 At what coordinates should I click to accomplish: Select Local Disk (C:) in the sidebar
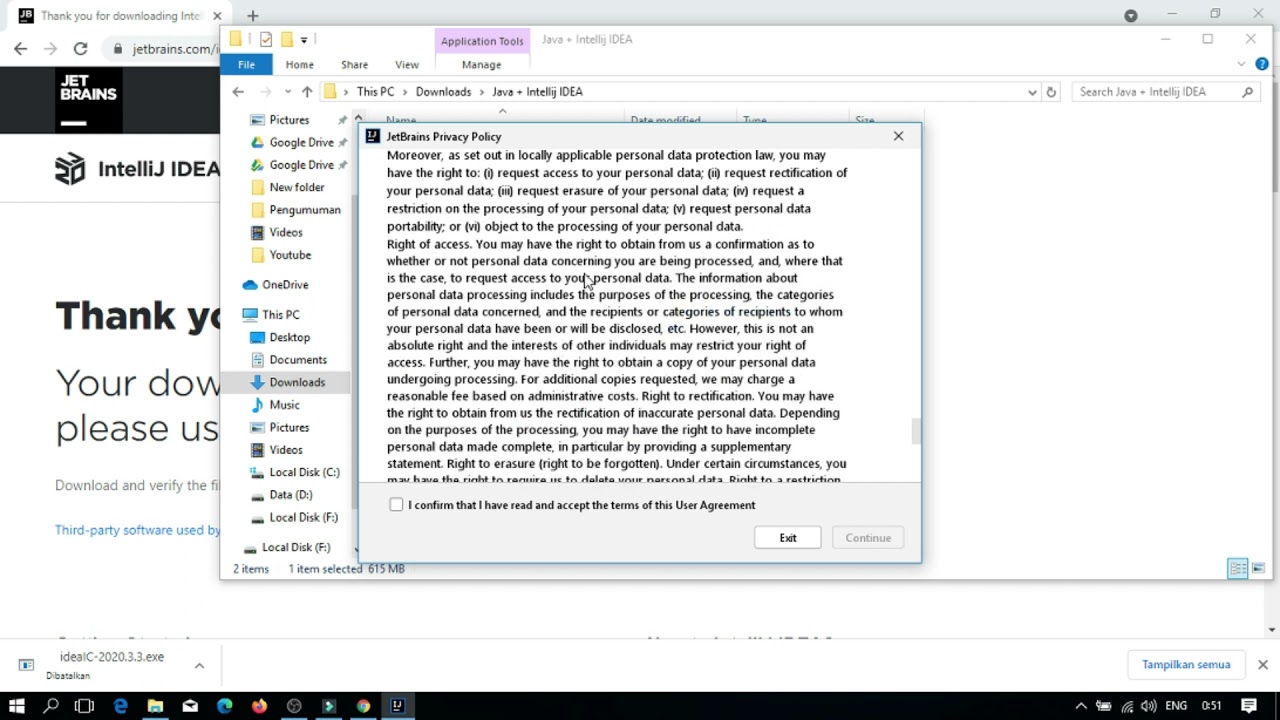click(304, 472)
